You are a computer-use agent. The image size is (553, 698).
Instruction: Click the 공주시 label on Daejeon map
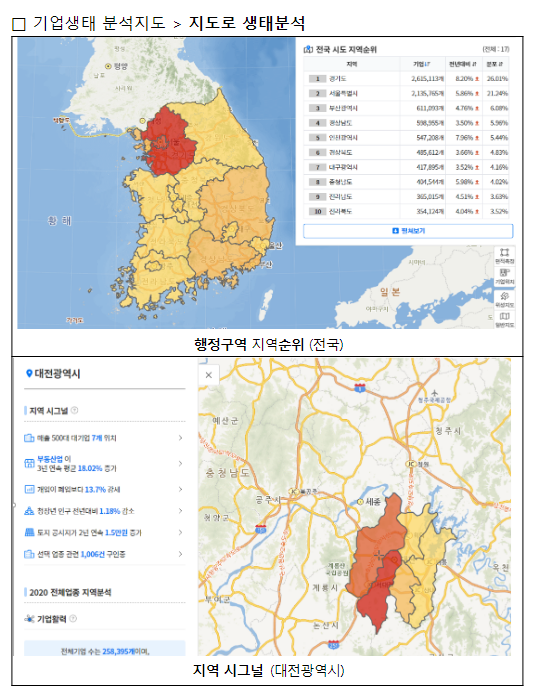tap(267, 499)
